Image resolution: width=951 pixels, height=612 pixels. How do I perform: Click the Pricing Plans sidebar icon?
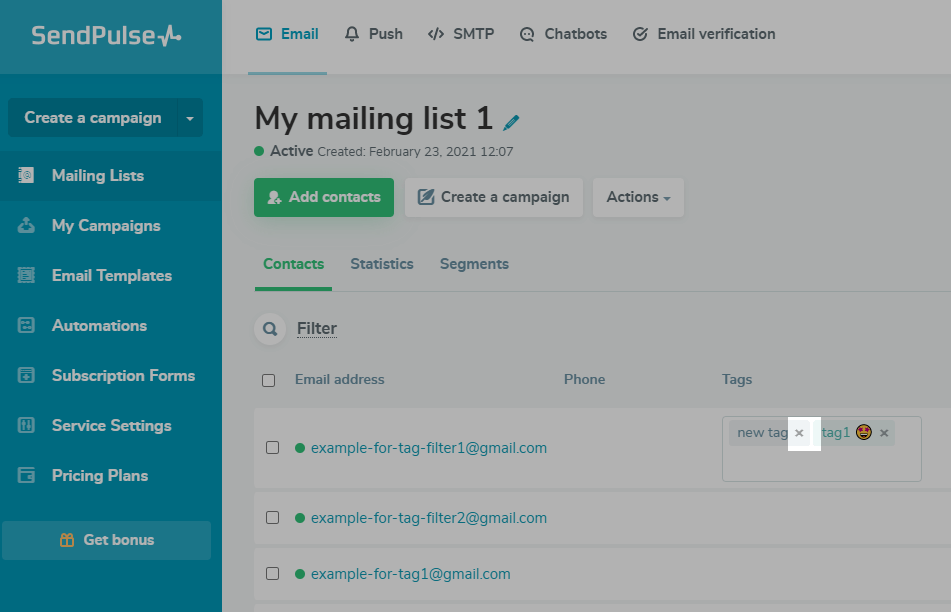pos(27,476)
